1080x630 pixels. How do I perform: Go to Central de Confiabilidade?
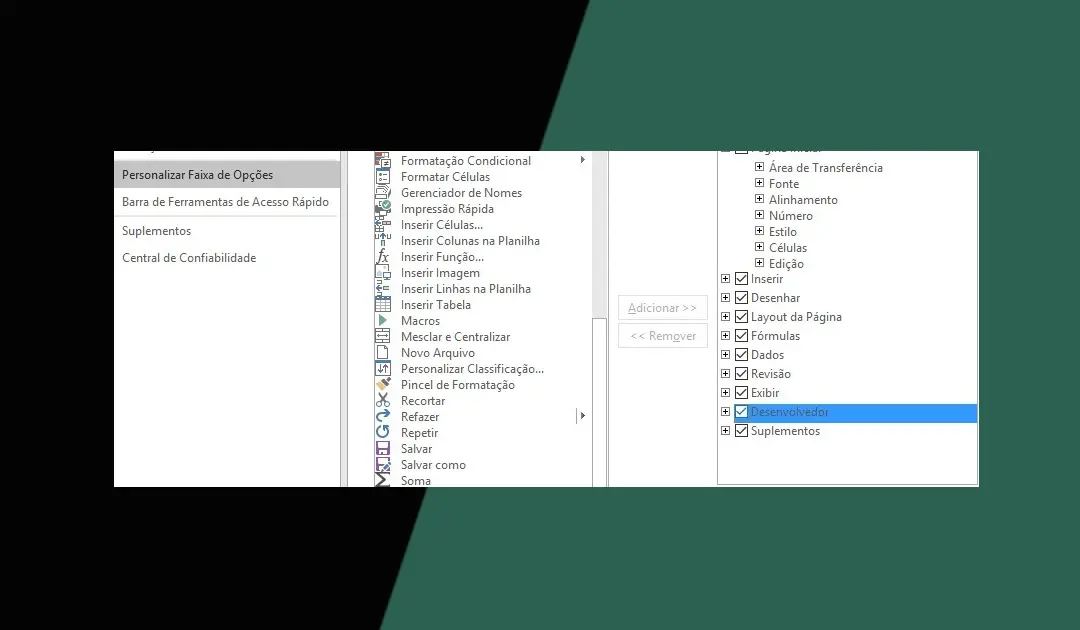189,258
